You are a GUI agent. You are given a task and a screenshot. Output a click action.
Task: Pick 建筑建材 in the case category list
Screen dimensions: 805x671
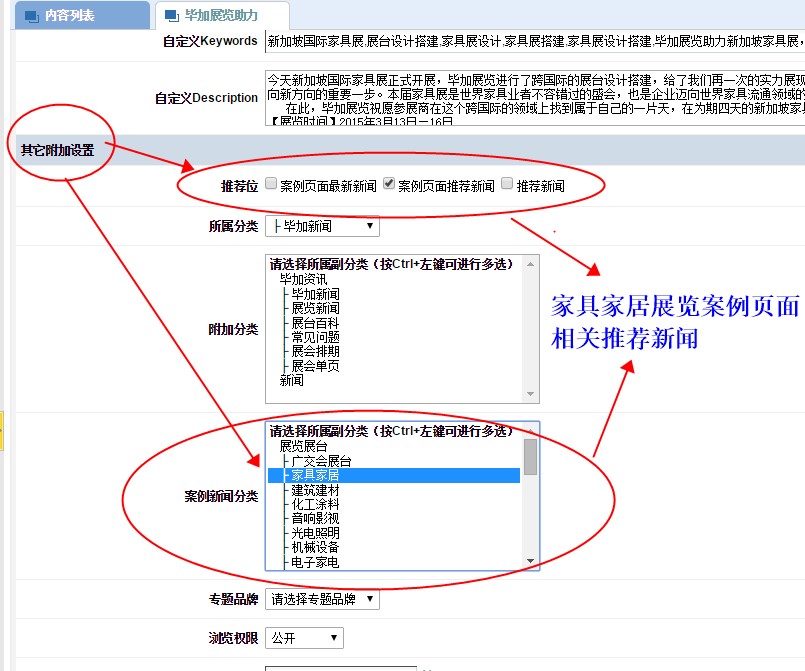click(x=315, y=490)
